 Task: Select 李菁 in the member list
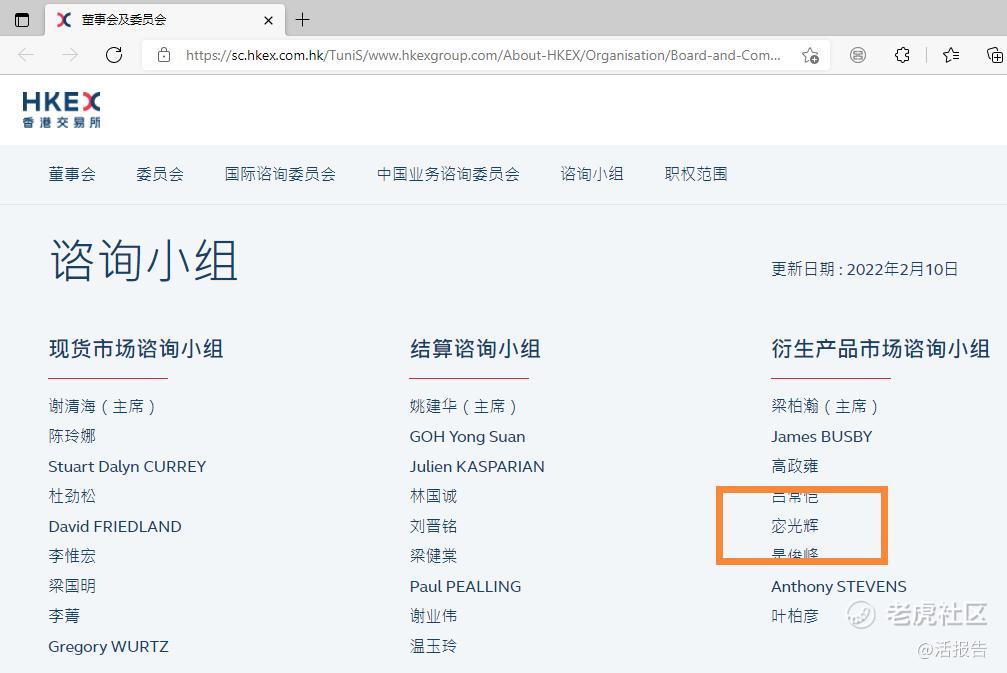point(64,616)
